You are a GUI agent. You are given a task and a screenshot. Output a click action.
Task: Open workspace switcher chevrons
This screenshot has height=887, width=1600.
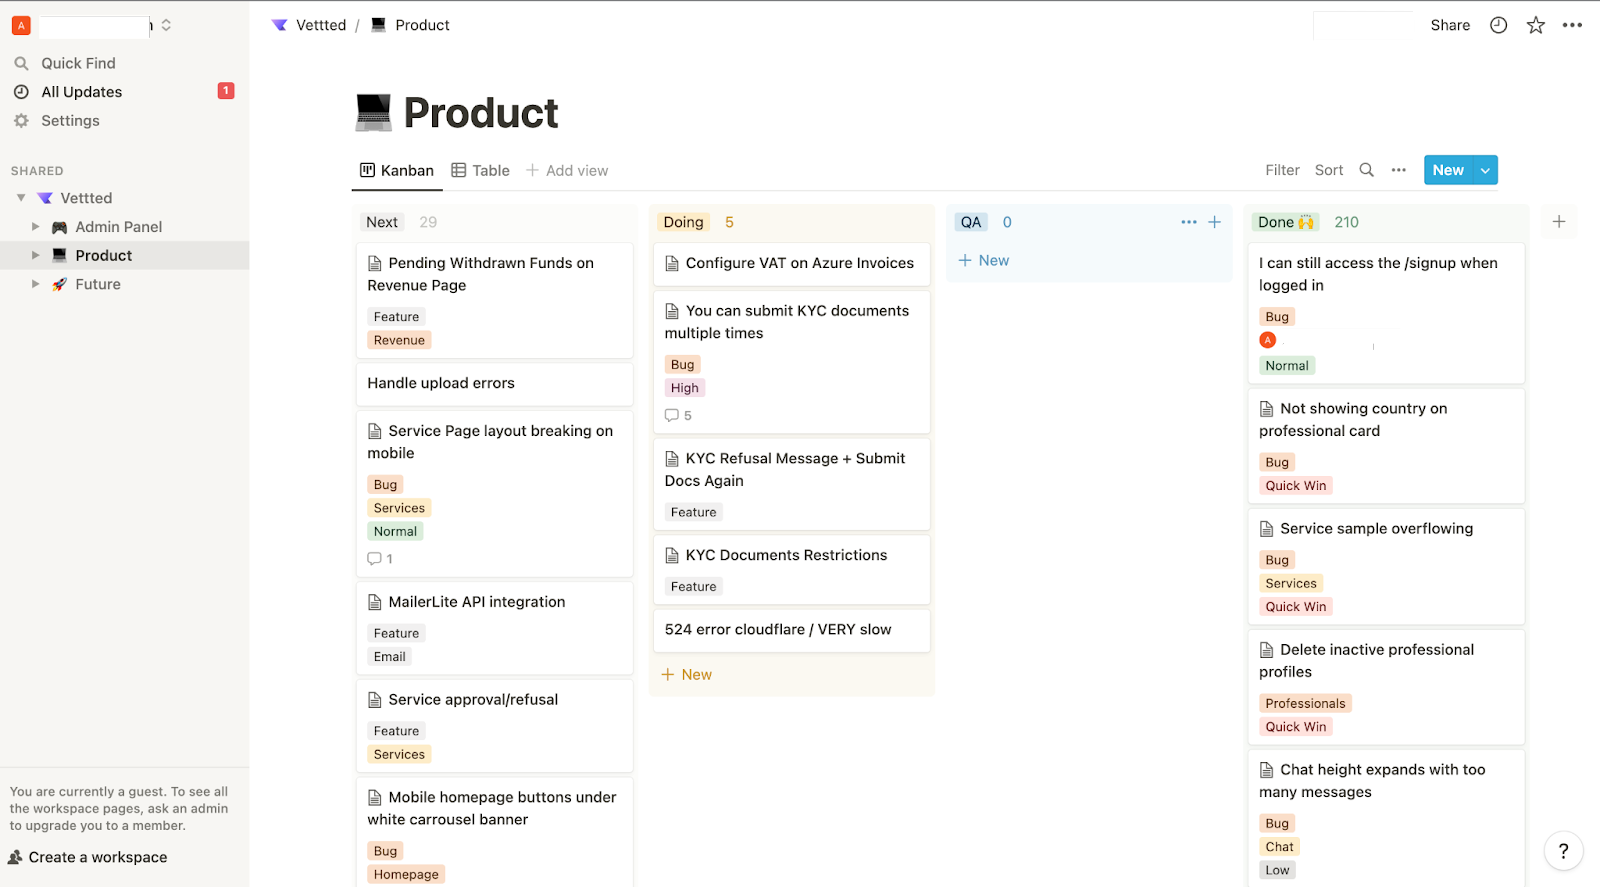pos(166,25)
